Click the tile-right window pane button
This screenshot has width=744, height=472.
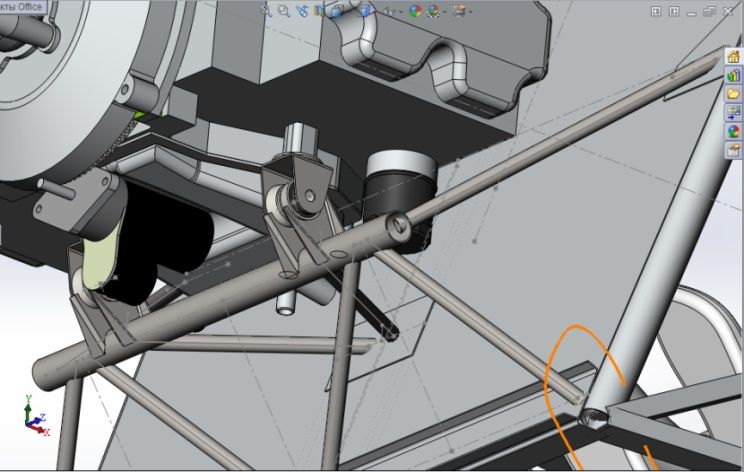point(673,11)
